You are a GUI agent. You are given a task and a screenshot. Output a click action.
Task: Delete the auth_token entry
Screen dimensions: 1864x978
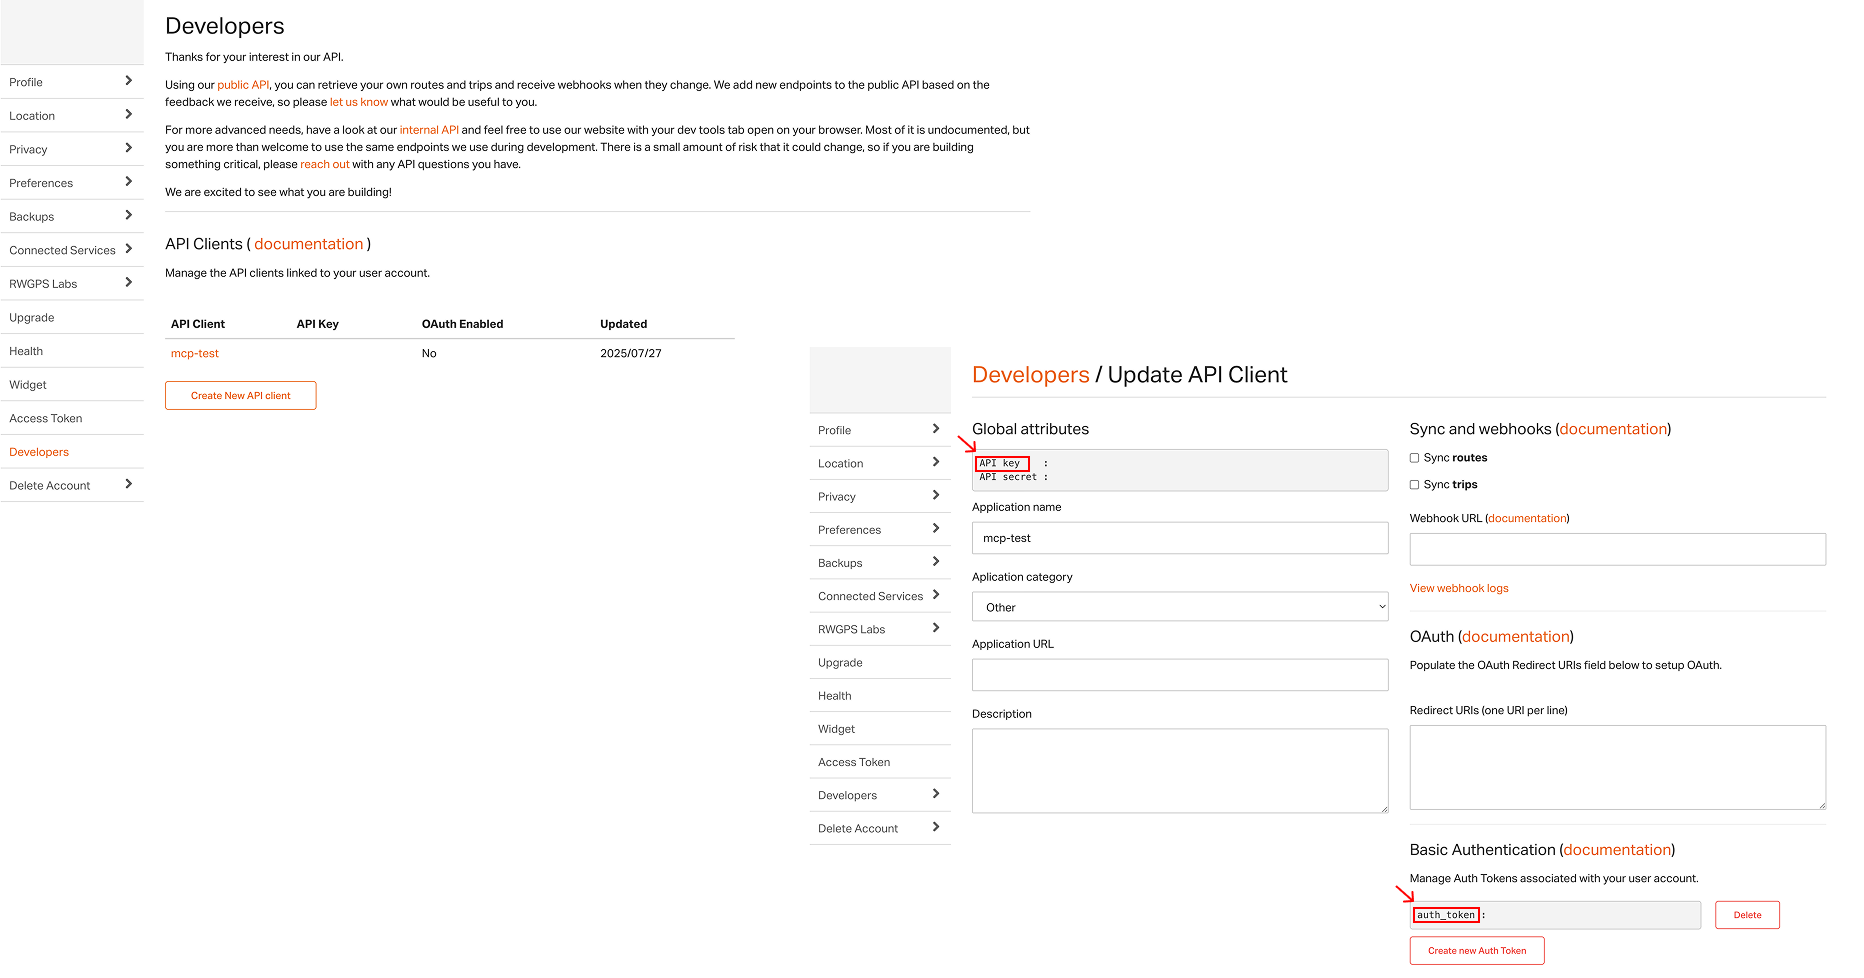point(1747,914)
